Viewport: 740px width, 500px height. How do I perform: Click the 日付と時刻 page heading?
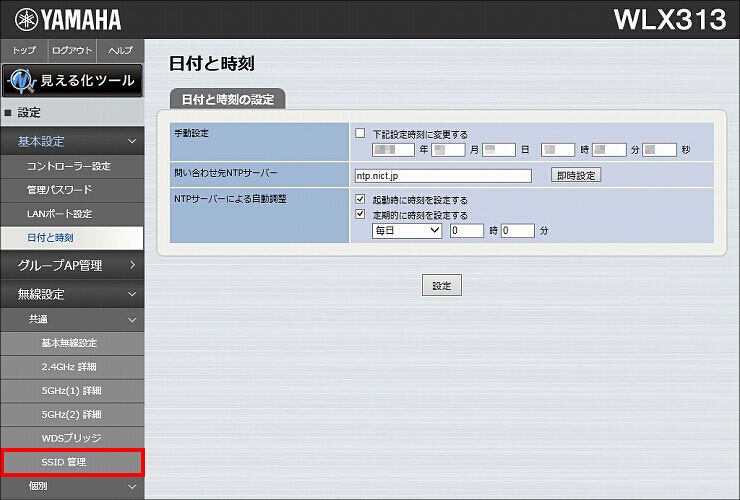pos(211,63)
